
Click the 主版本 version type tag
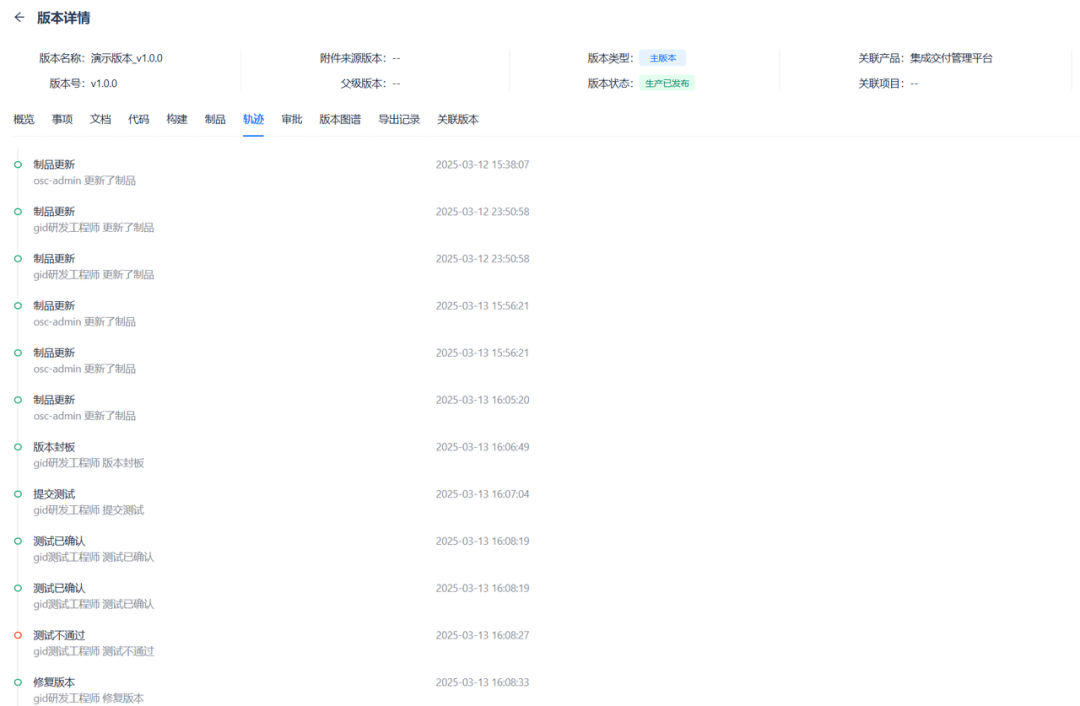point(662,58)
